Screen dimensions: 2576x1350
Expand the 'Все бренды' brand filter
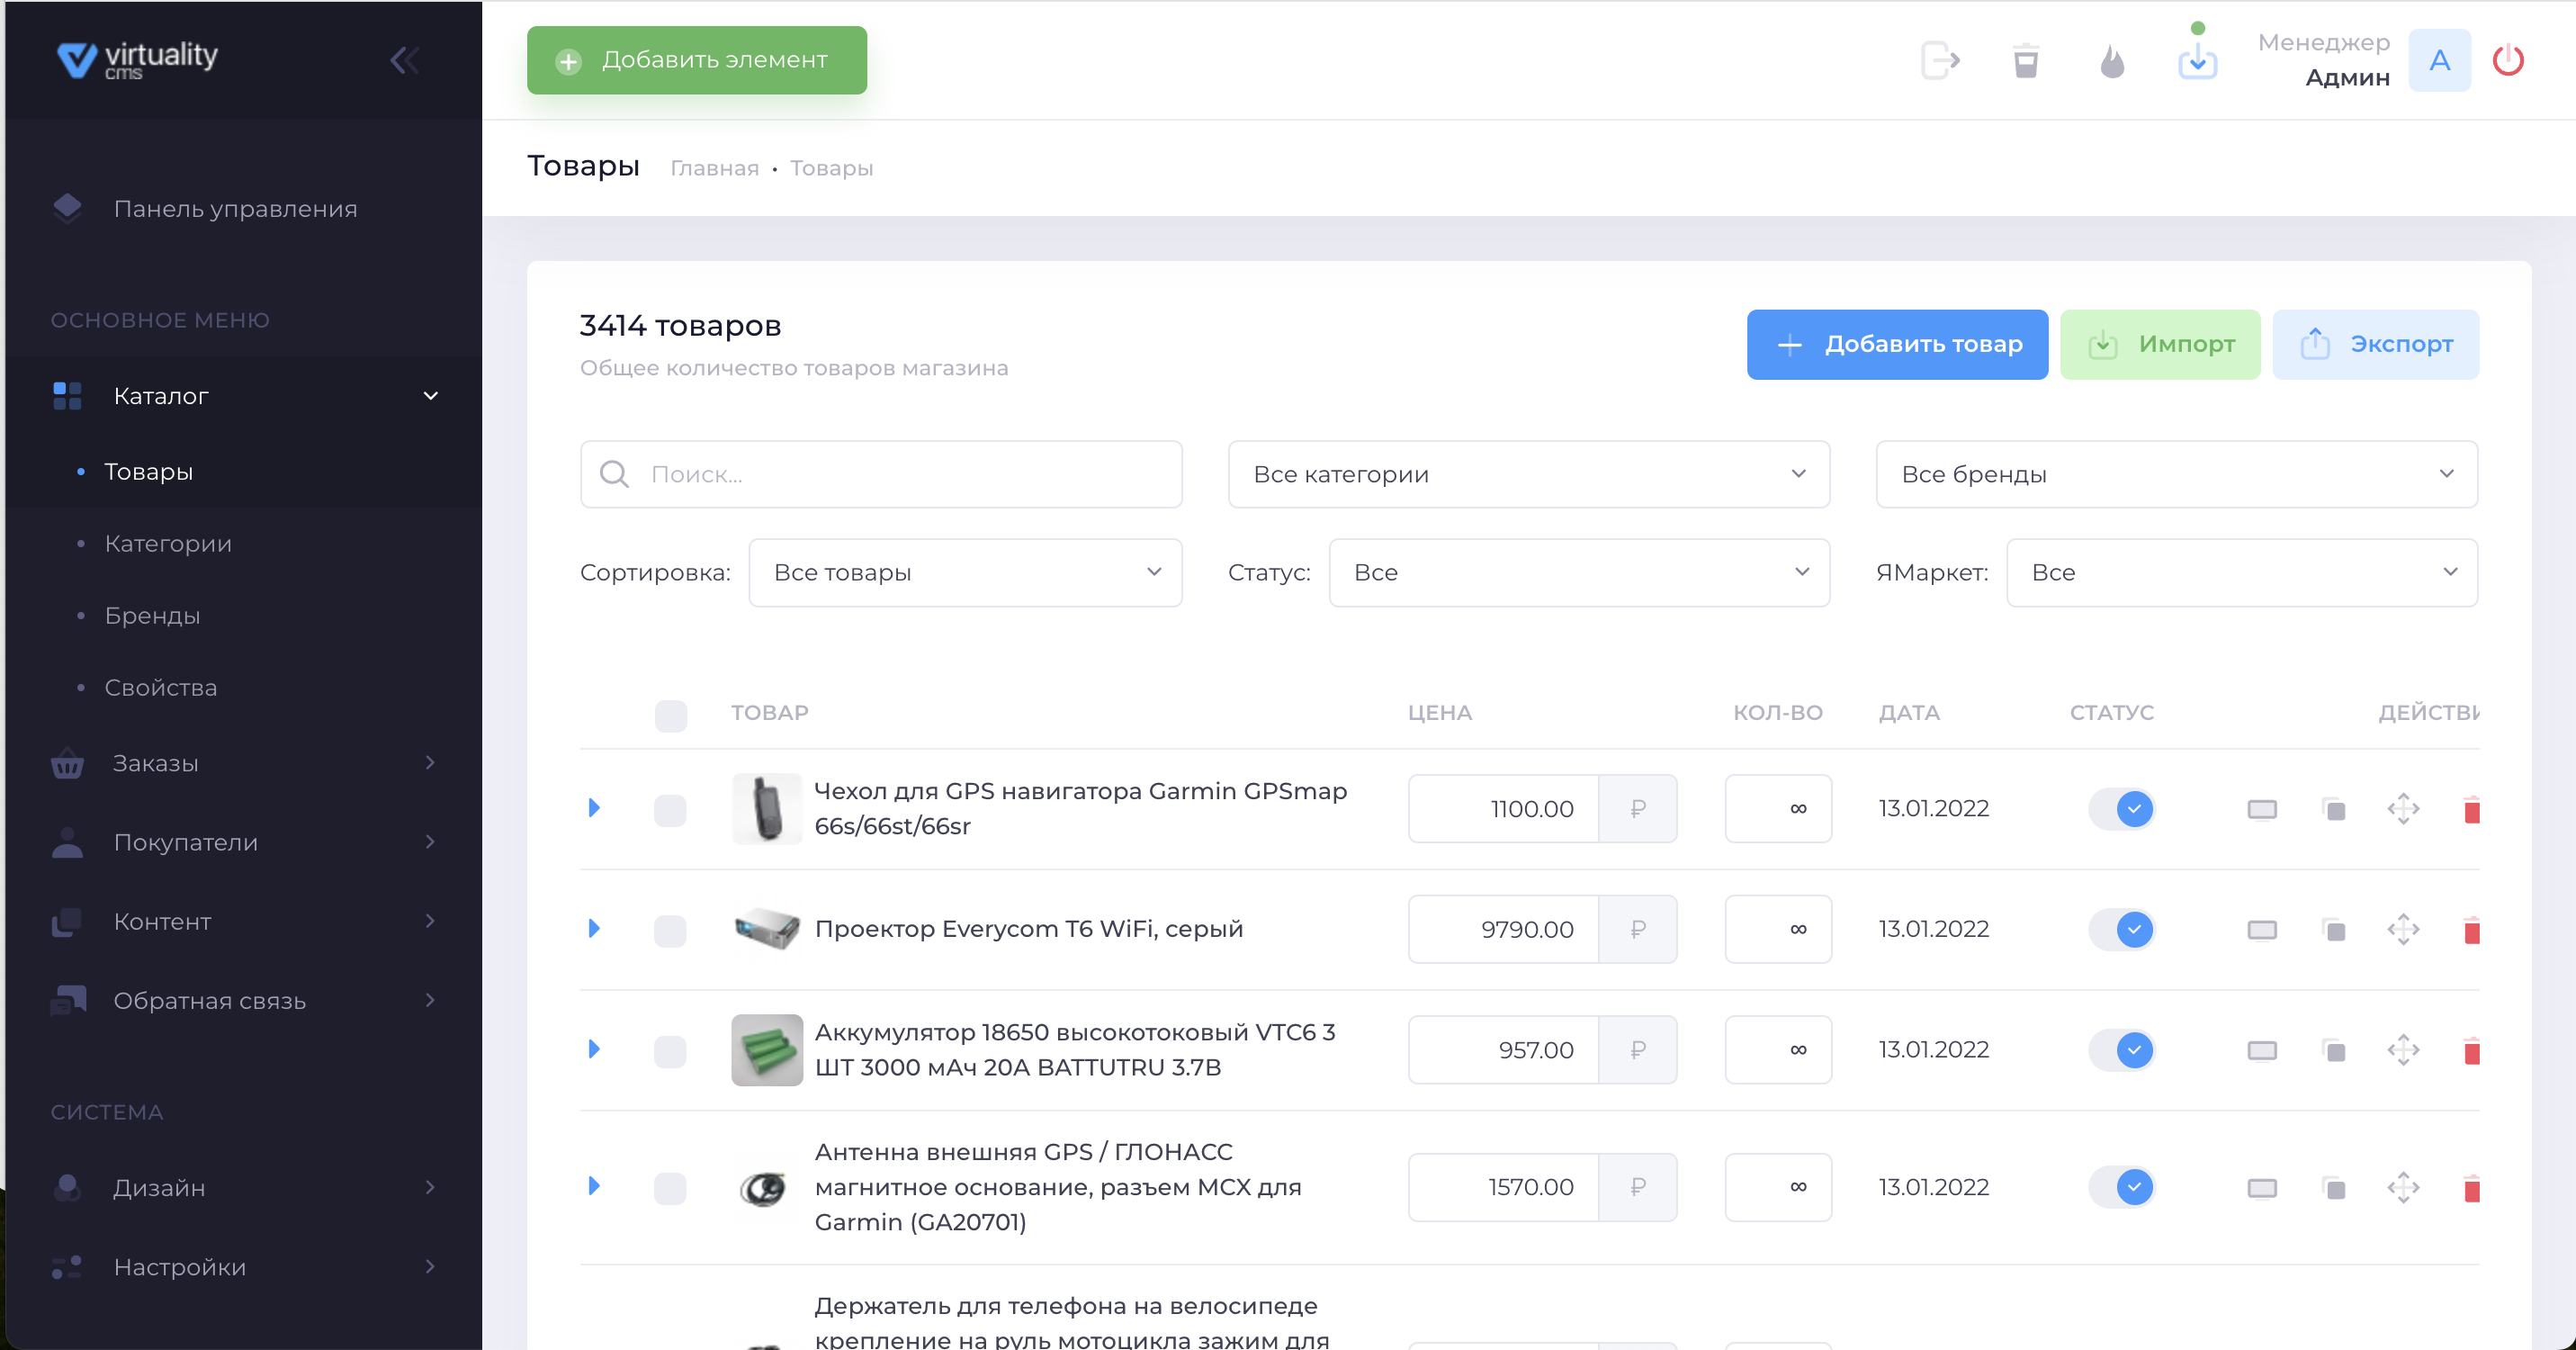click(x=2176, y=474)
